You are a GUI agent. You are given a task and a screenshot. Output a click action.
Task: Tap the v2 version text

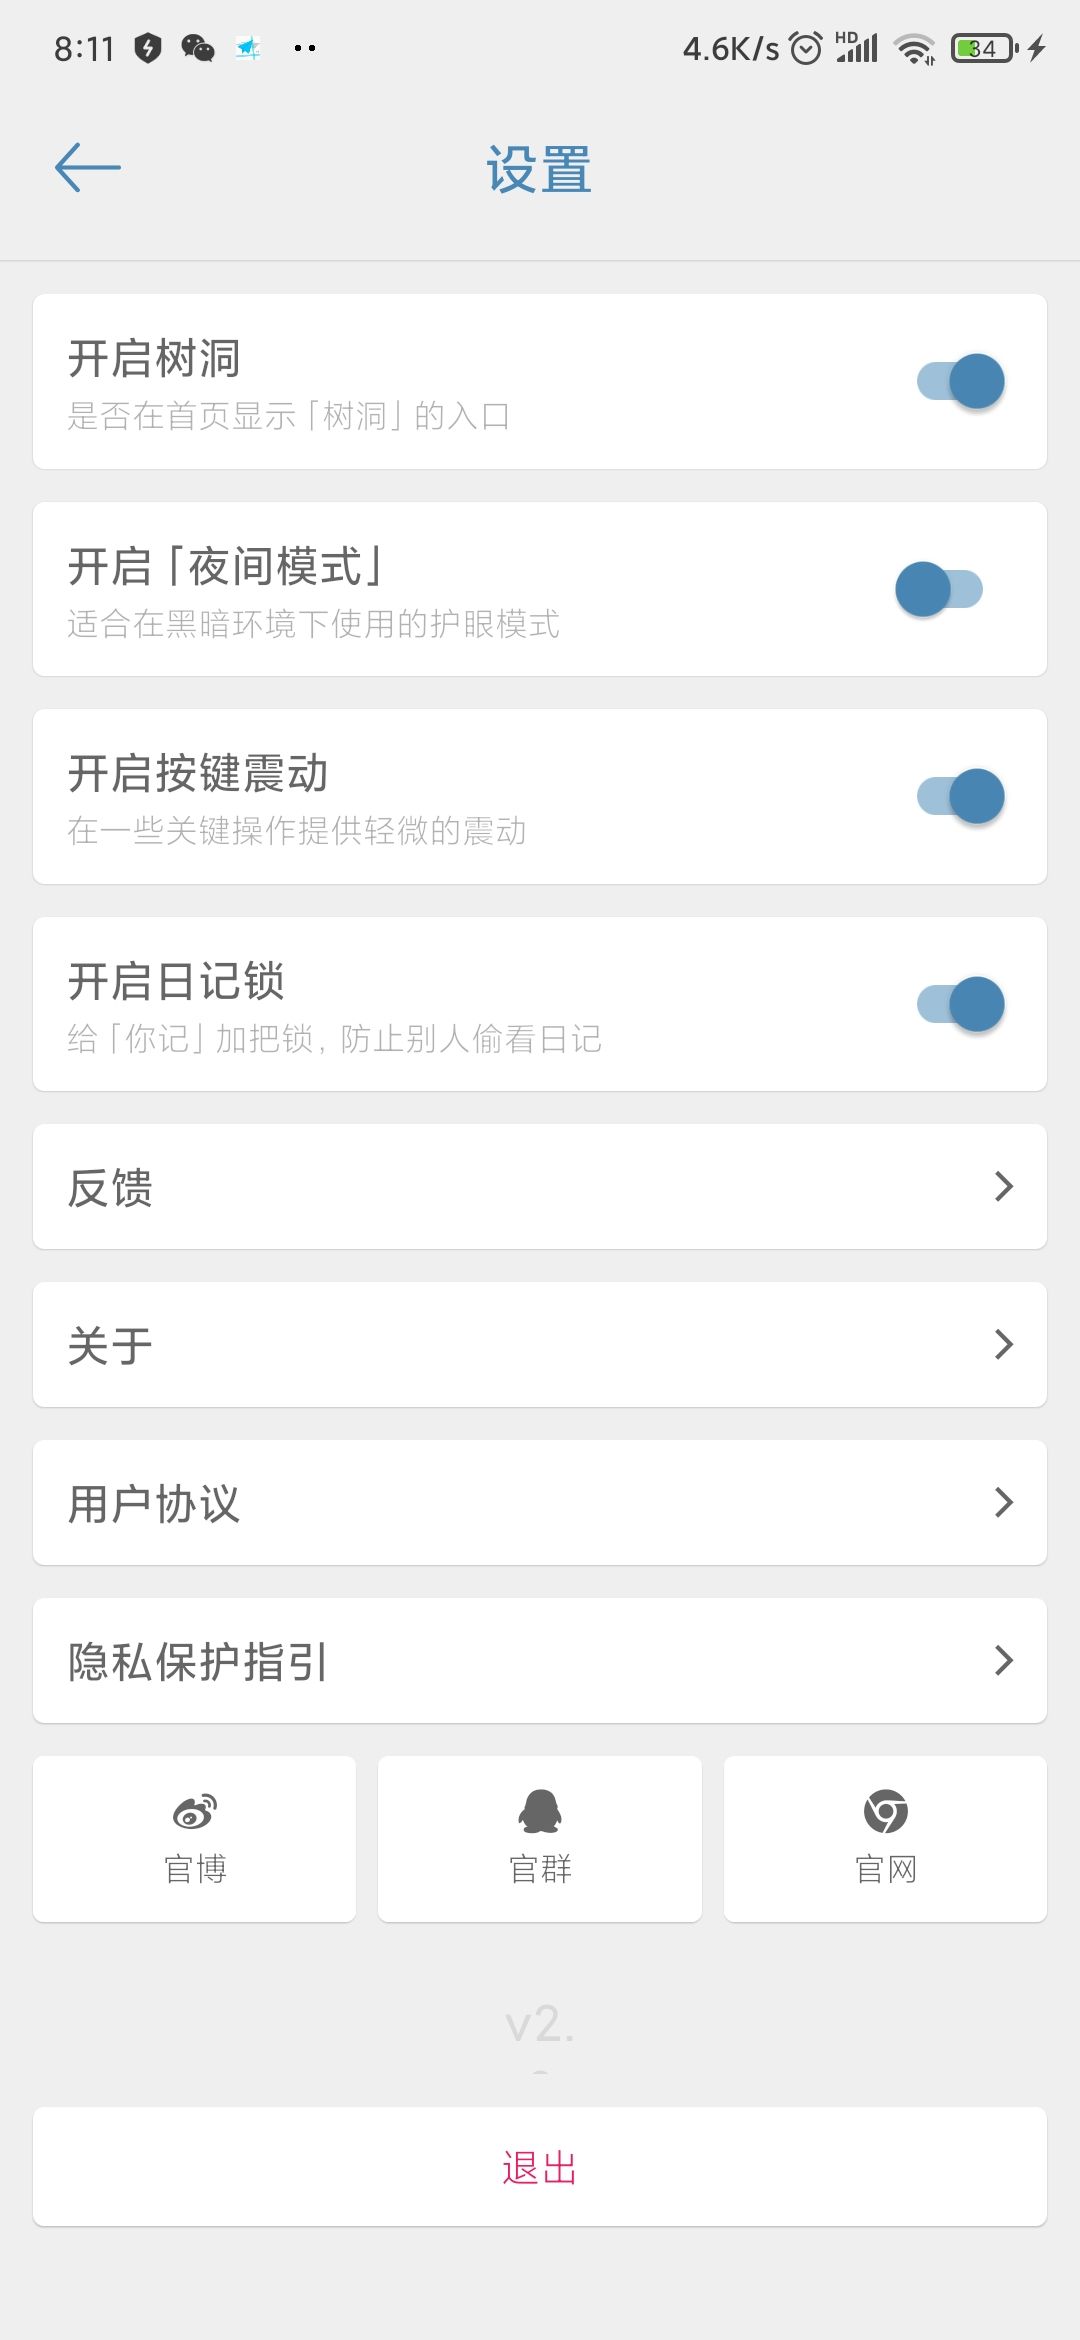tap(540, 2025)
